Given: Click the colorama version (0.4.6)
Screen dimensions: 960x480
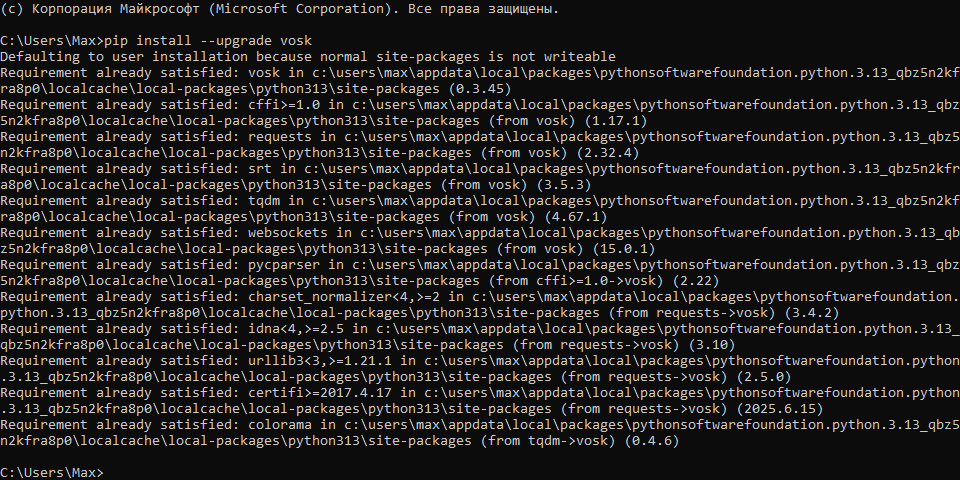Looking at the screenshot, I should 649,440.
